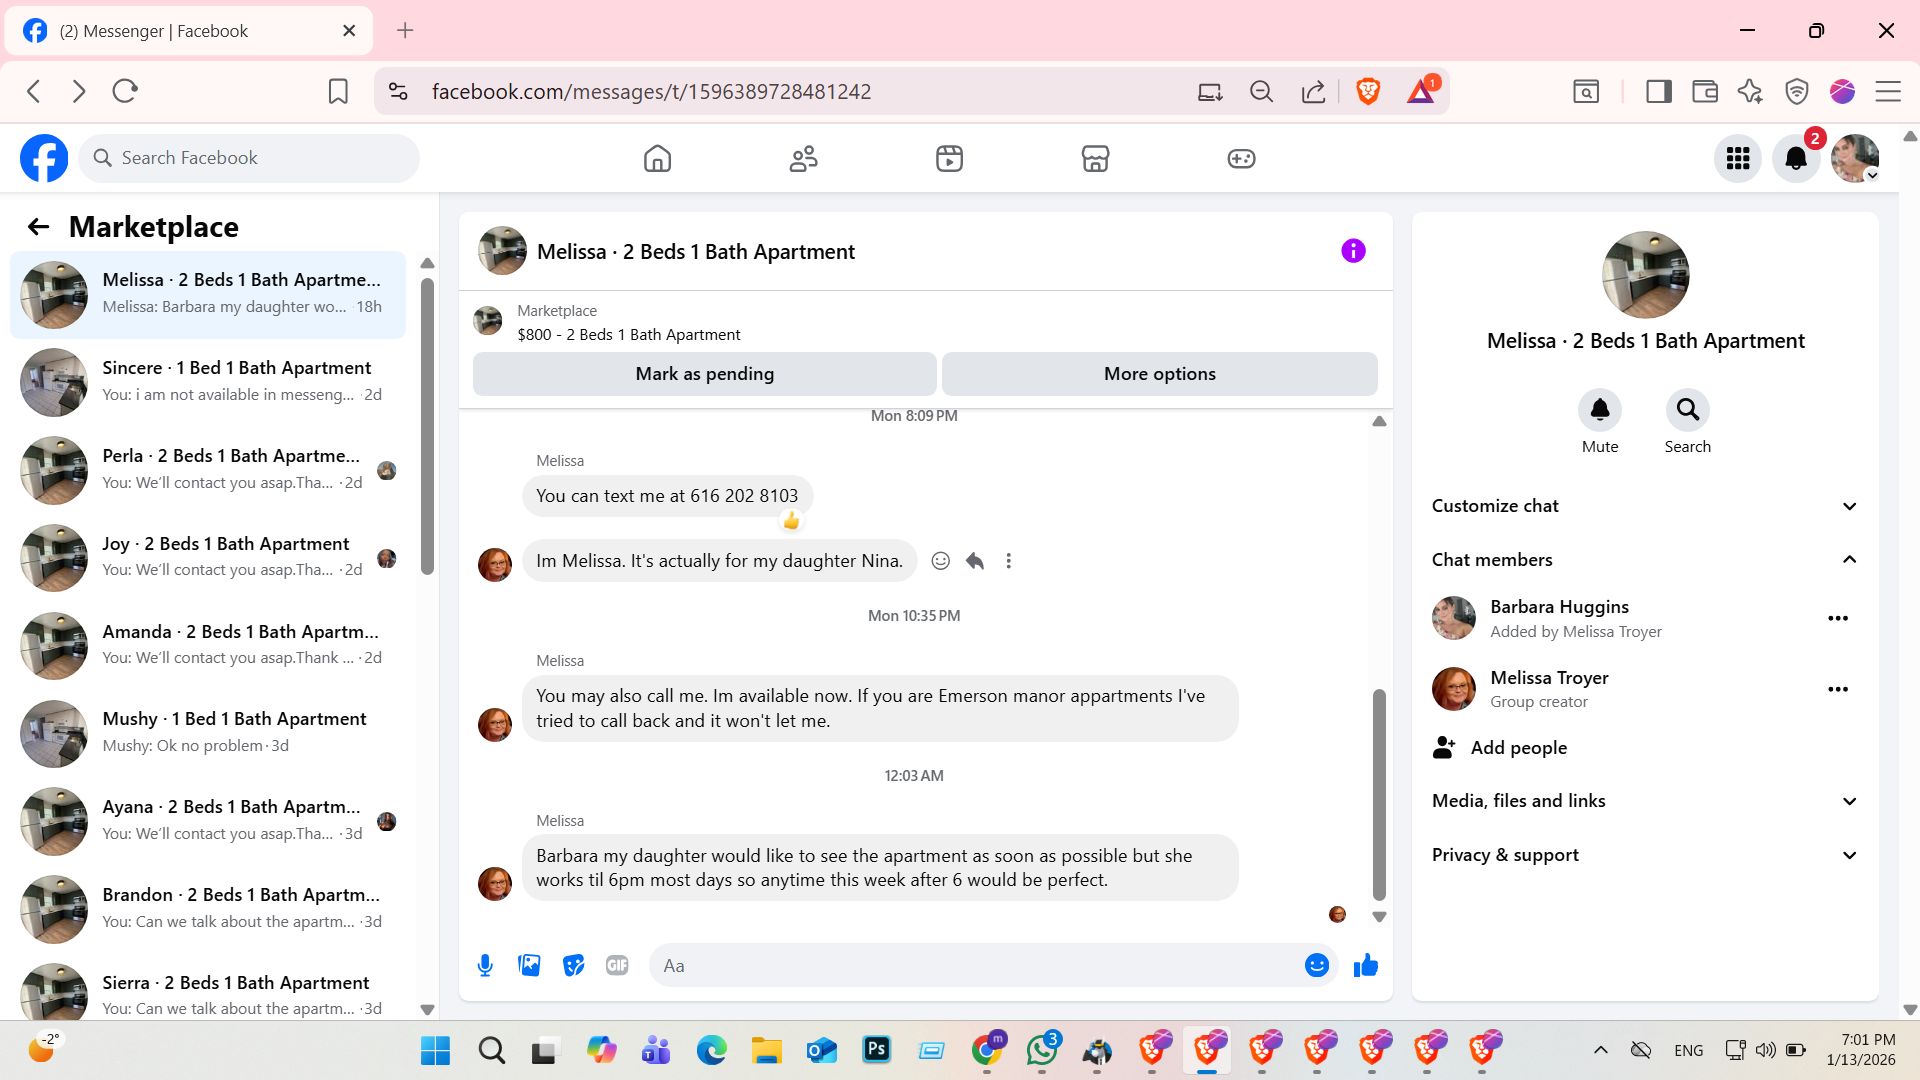Click the voice clip microphone icon
The width and height of the screenshot is (1920, 1080).
(x=485, y=965)
